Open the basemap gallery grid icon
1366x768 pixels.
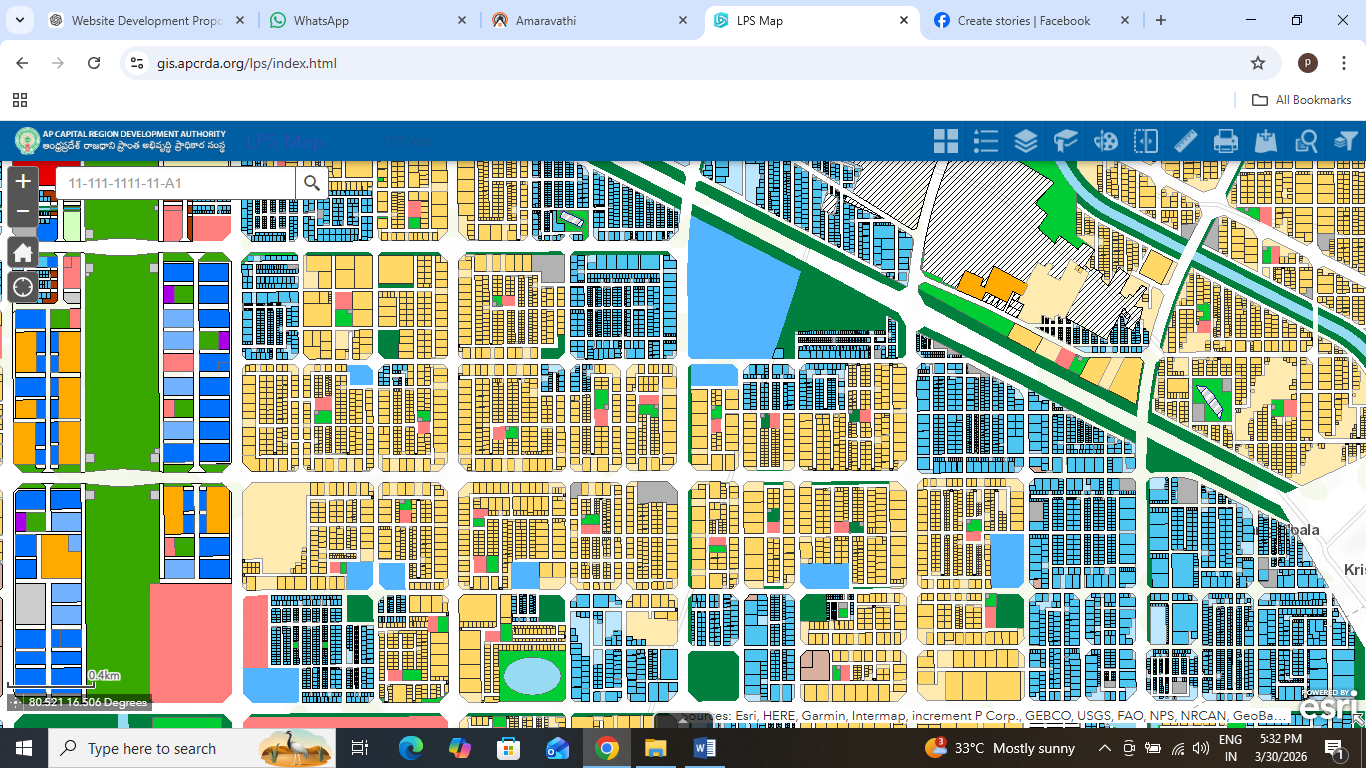pos(945,141)
